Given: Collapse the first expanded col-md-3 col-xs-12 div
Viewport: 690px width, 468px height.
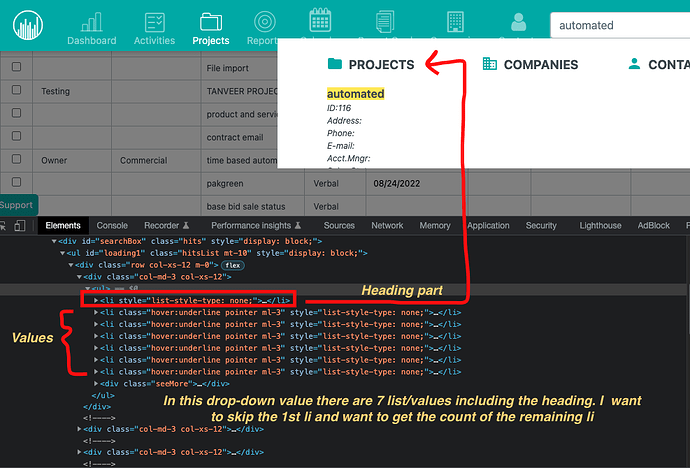Looking at the screenshot, I should point(79,277).
